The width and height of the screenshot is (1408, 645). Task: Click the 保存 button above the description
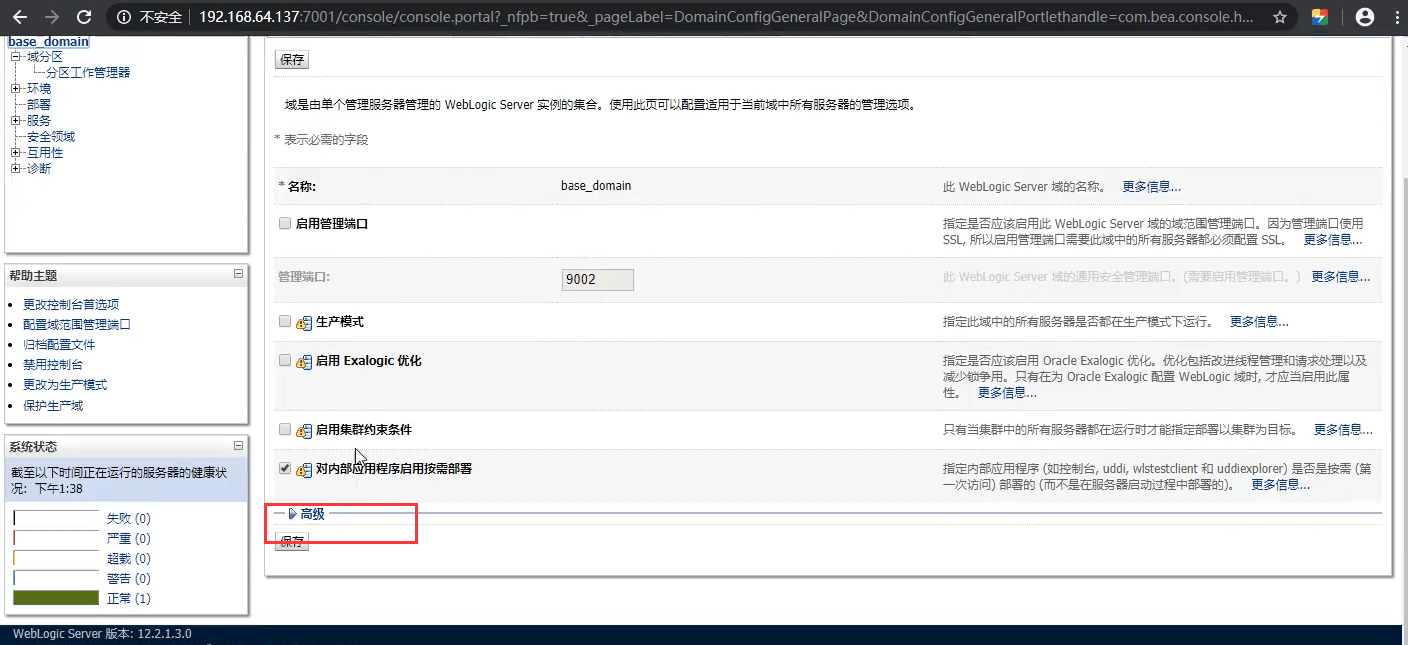[292, 59]
